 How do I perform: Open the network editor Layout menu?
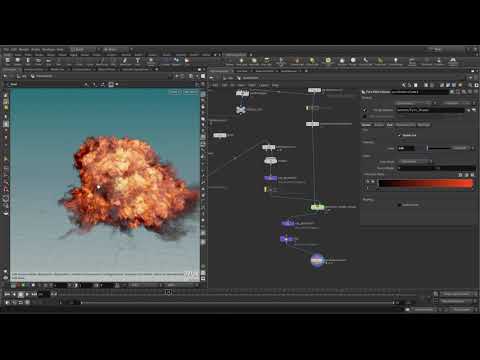pyautogui.click(x=264, y=85)
